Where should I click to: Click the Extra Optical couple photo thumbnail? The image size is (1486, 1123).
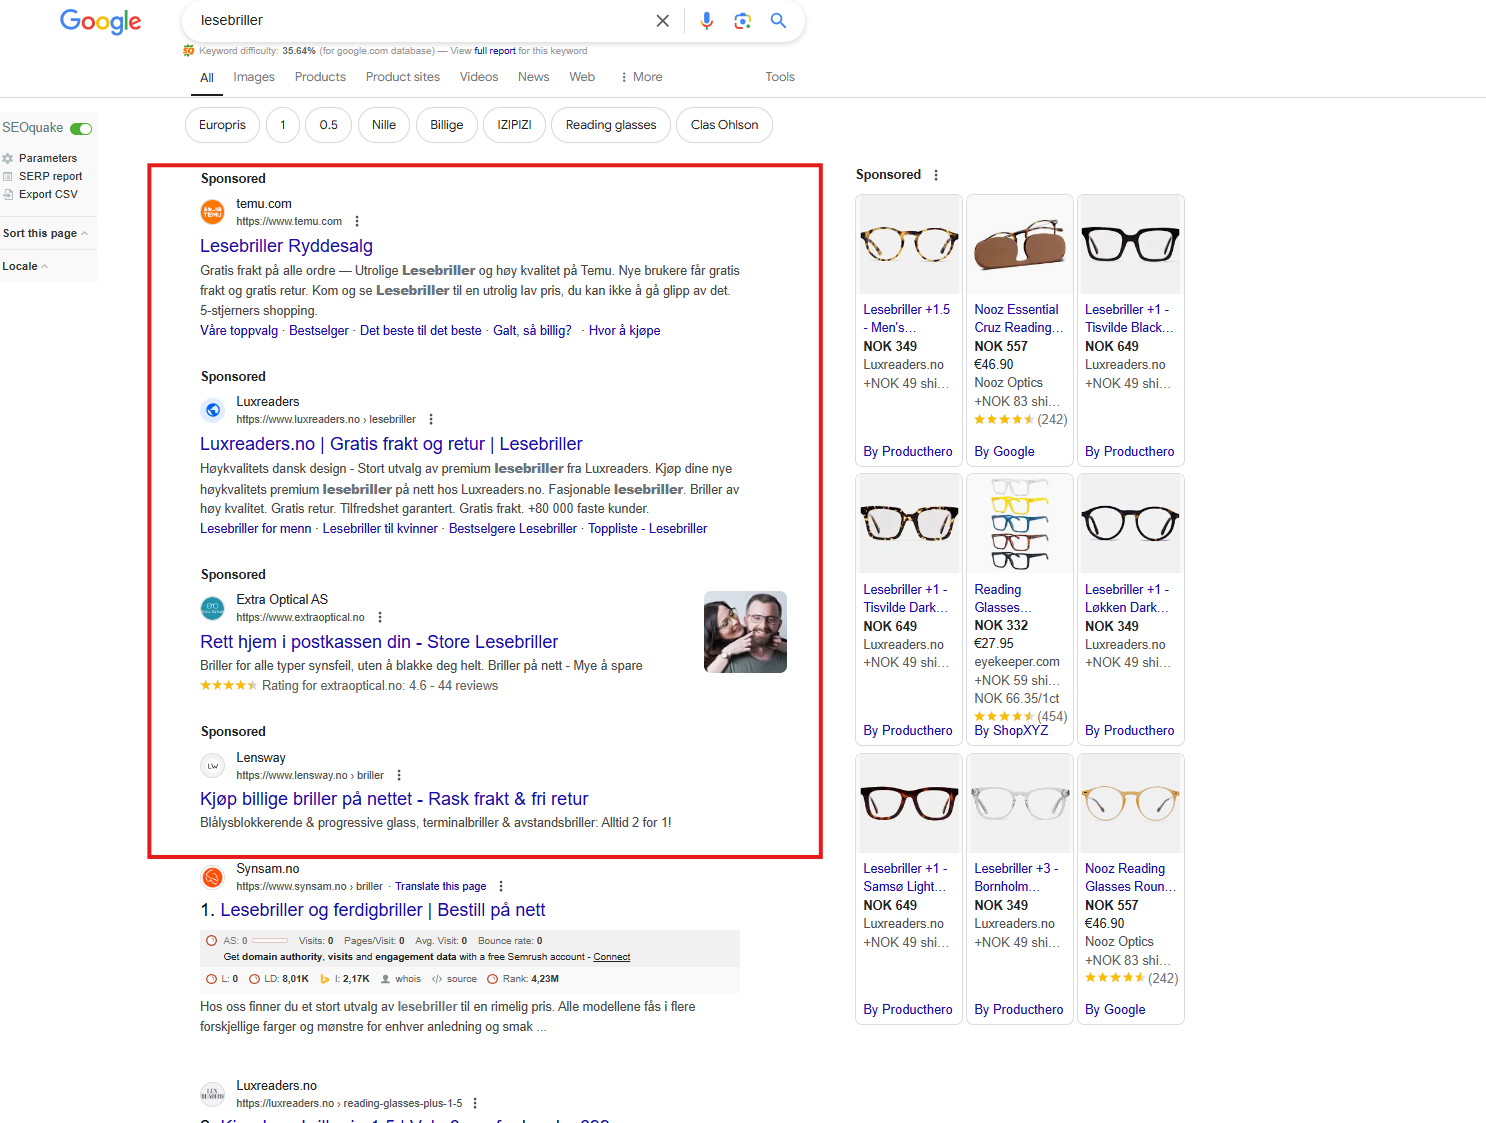point(745,632)
